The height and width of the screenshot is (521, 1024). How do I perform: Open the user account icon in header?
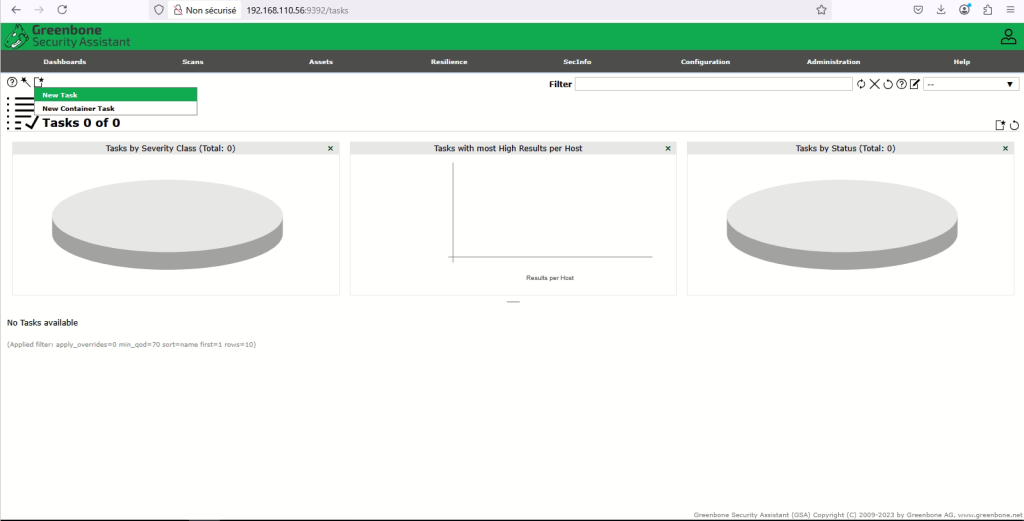coord(1008,37)
